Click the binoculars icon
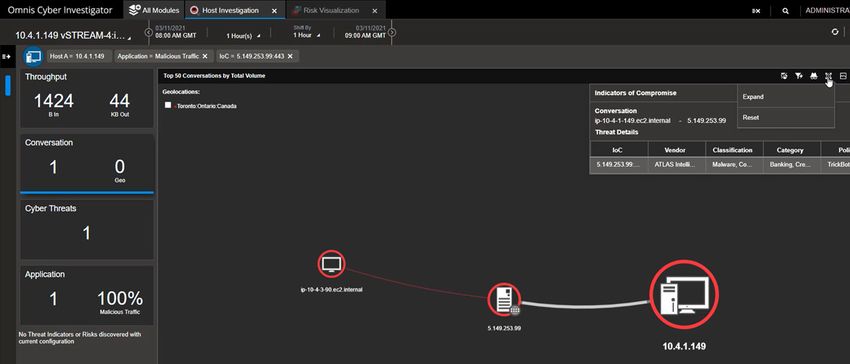This screenshot has height=364, width=850. 814,76
